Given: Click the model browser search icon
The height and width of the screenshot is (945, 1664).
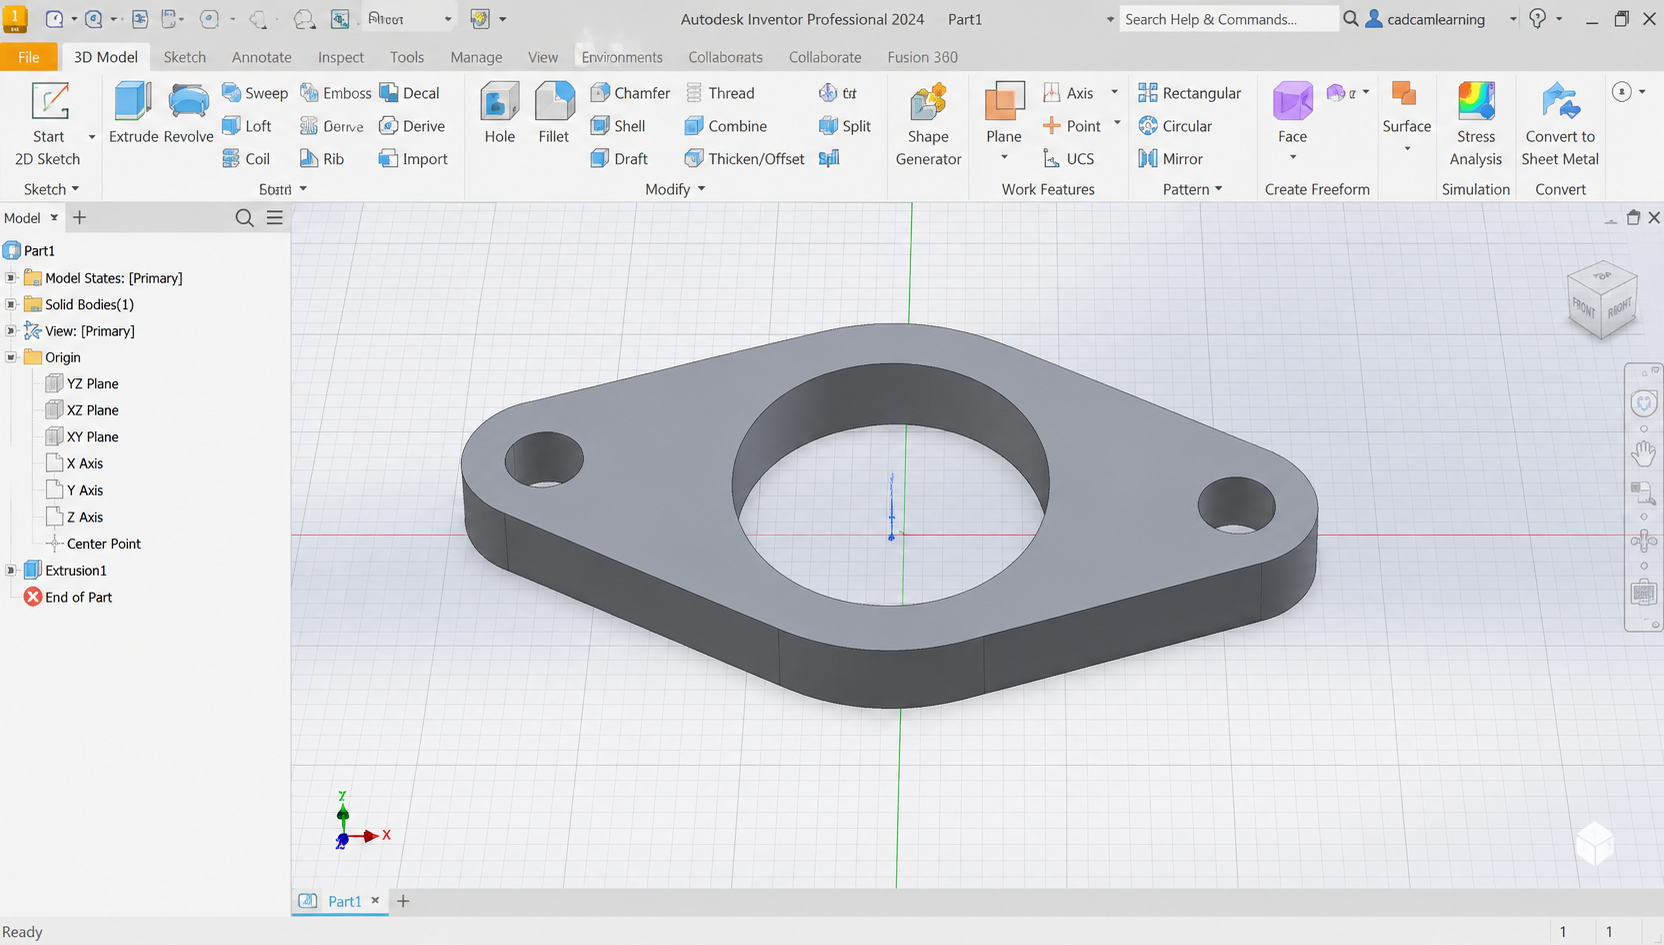Looking at the screenshot, I should 244,218.
